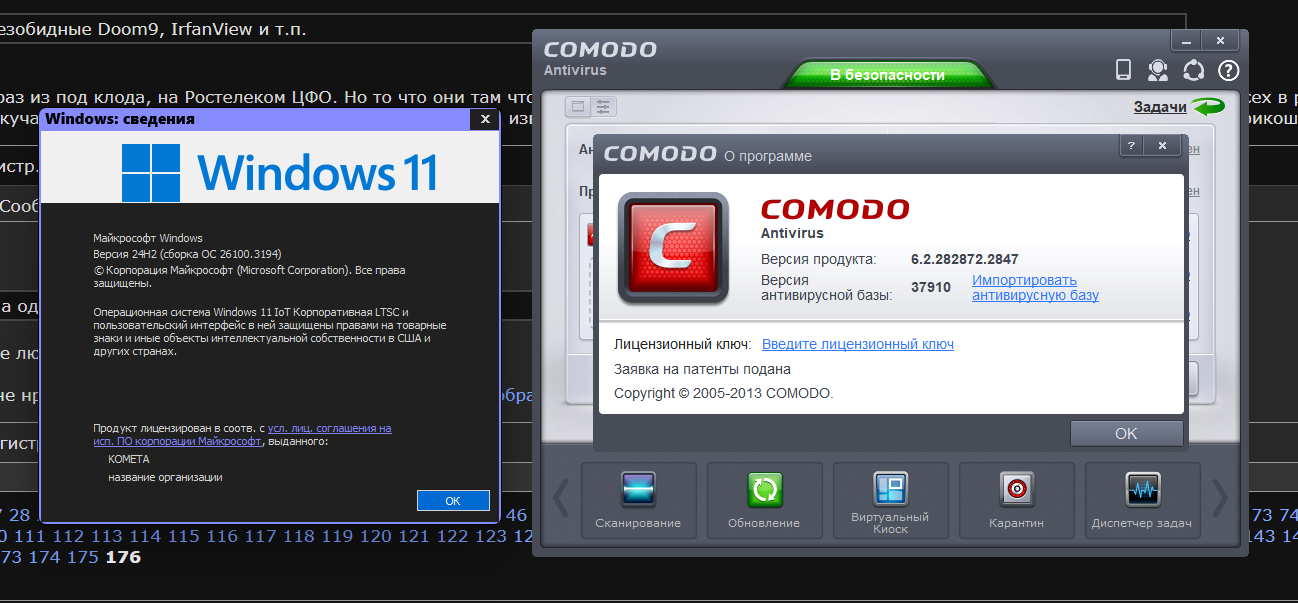
Task: Switch to advanced view sliders toggle
Action: pos(603,106)
